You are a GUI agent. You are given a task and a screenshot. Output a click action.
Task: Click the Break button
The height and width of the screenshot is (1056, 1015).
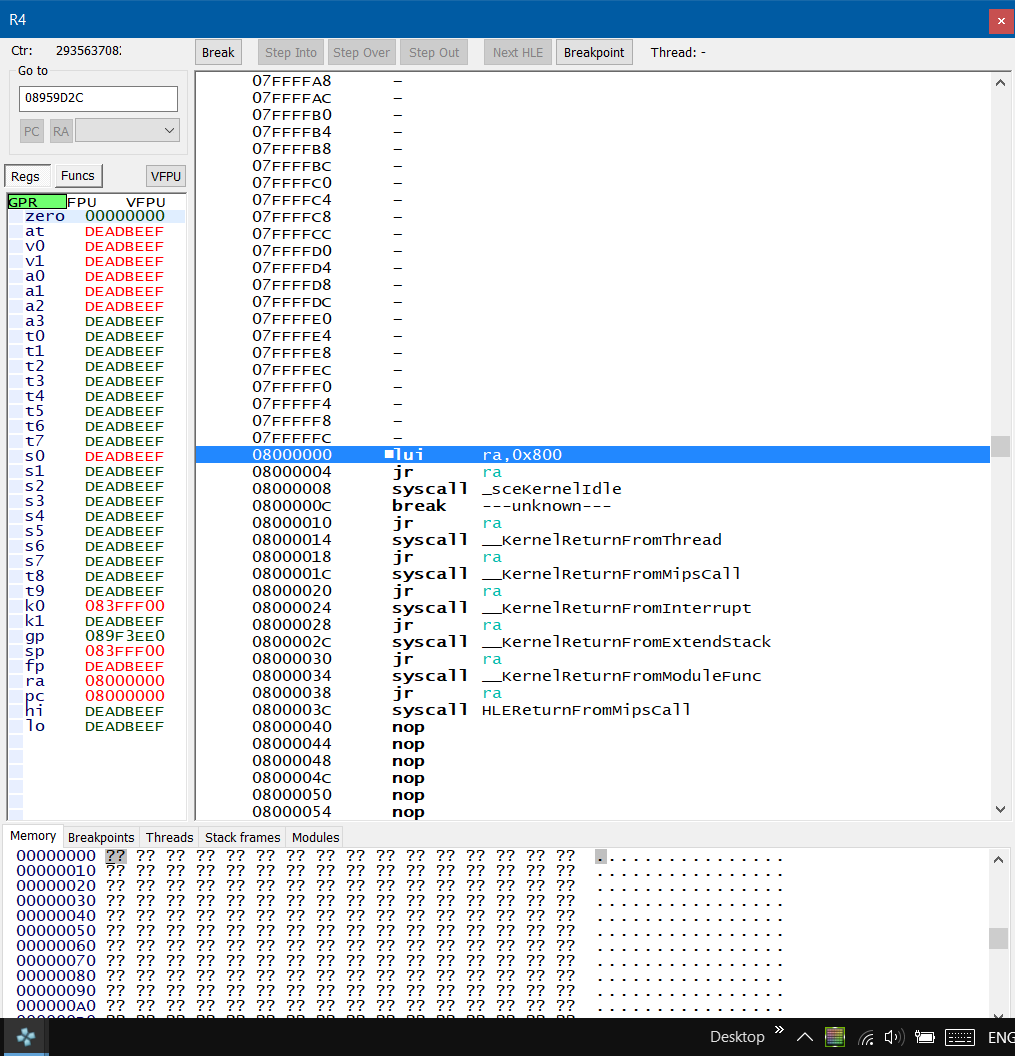pyautogui.click(x=217, y=52)
